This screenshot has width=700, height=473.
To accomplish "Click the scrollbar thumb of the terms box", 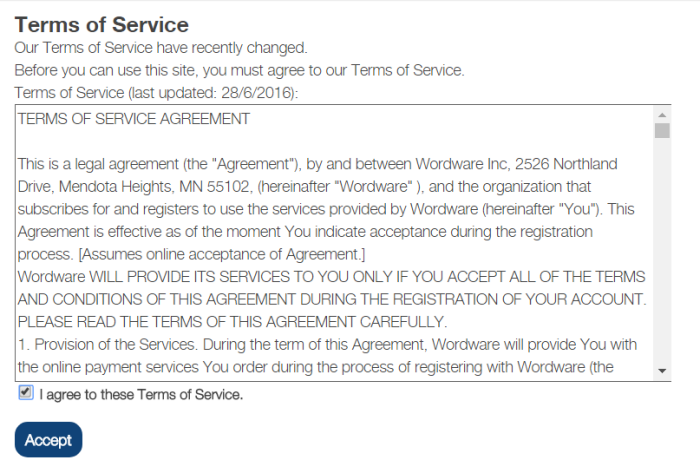I will [662, 130].
